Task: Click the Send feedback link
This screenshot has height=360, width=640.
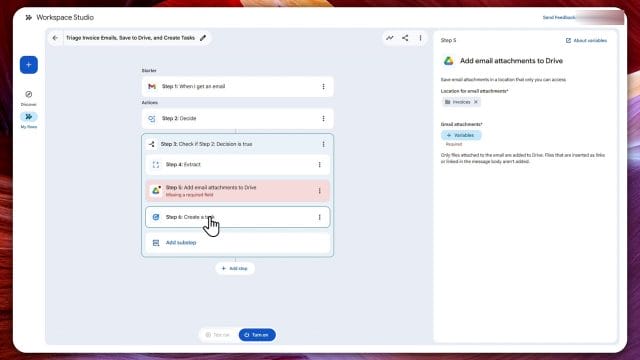Action: point(559,18)
